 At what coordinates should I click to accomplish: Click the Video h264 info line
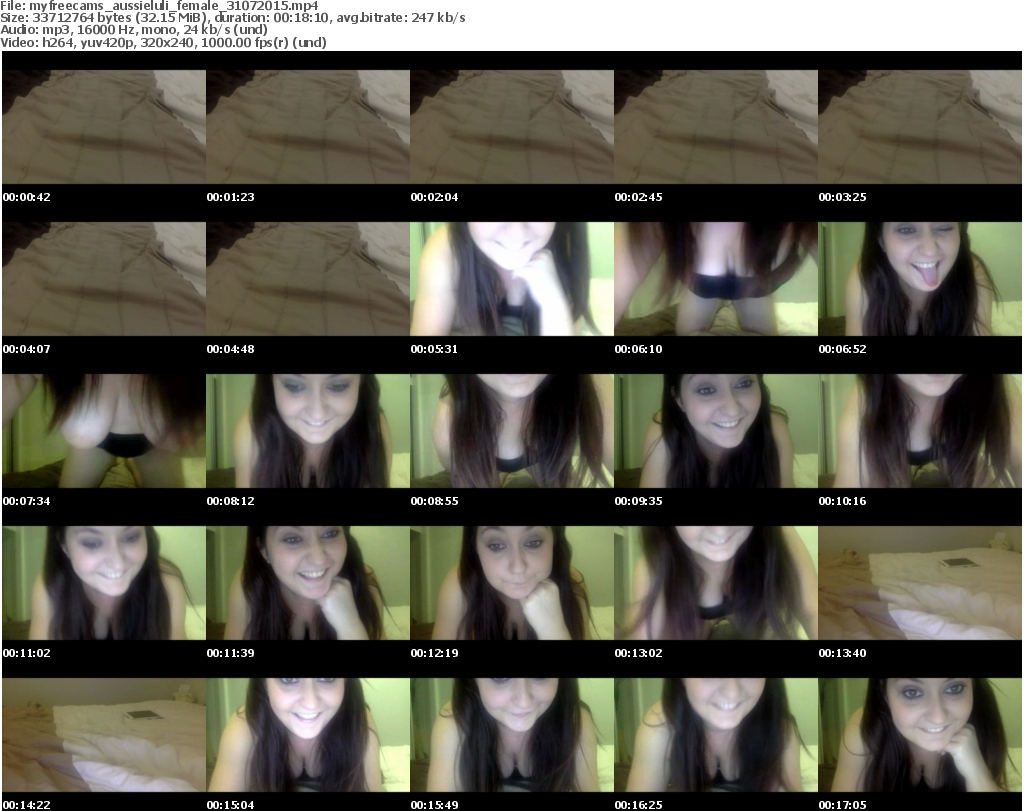pos(163,42)
